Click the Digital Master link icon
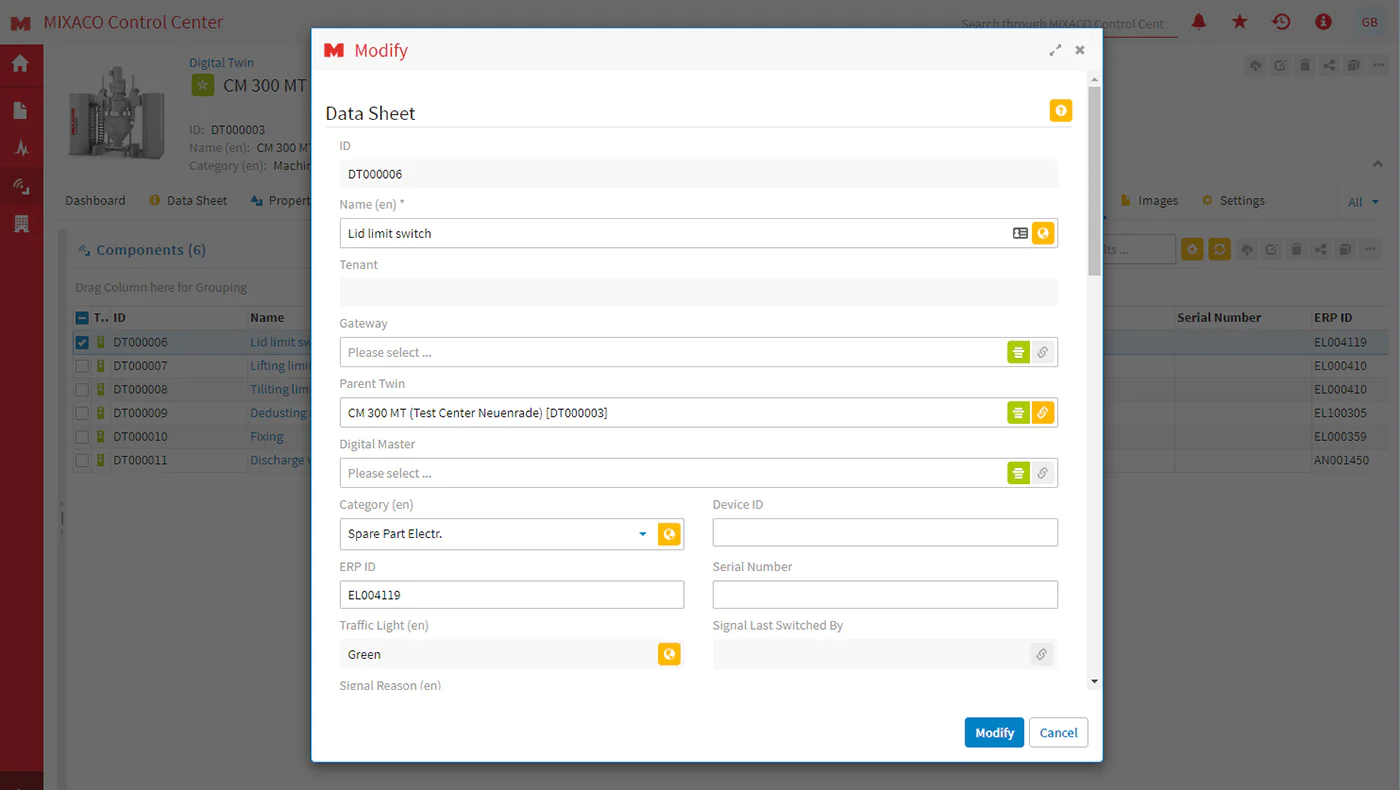The height and width of the screenshot is (790, 1400). pos(1043,473)
